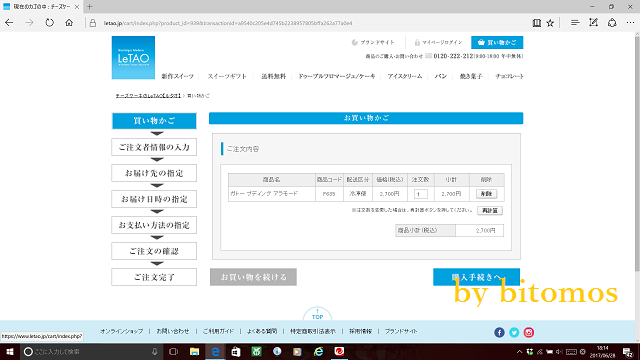Open the 特定商取引法表示 footer link
This screenshot has height=360, width=640.
point(313,331)
